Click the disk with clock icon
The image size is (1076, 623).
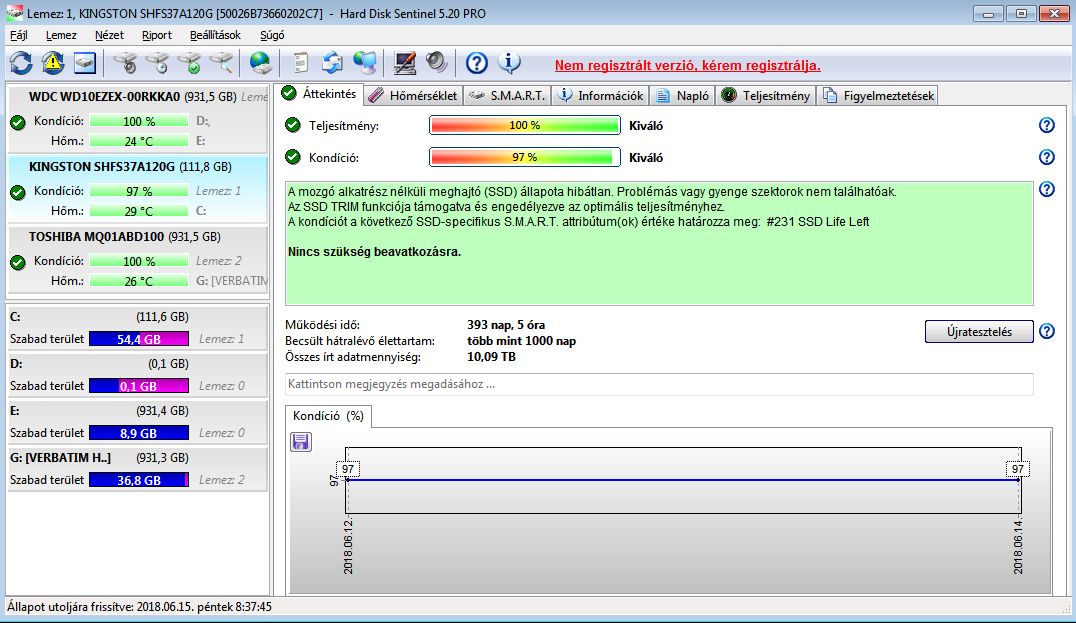pos(157,63)
